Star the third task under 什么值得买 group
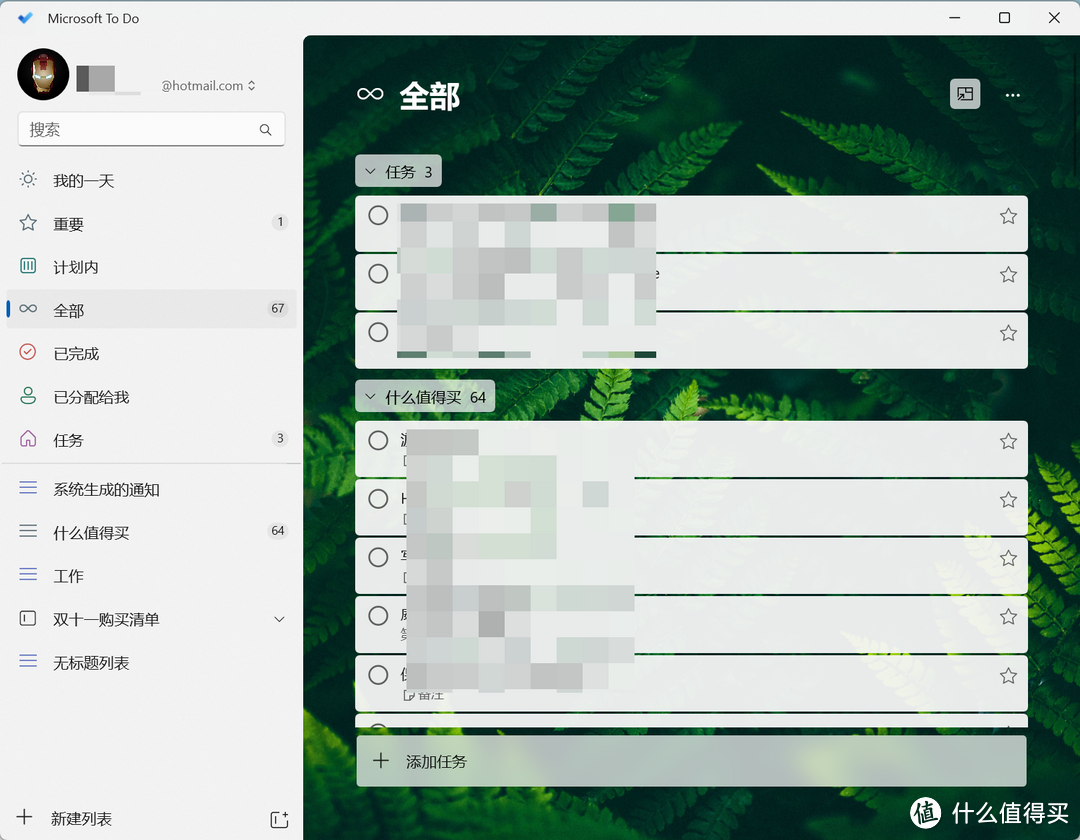 coord(1008,558)
